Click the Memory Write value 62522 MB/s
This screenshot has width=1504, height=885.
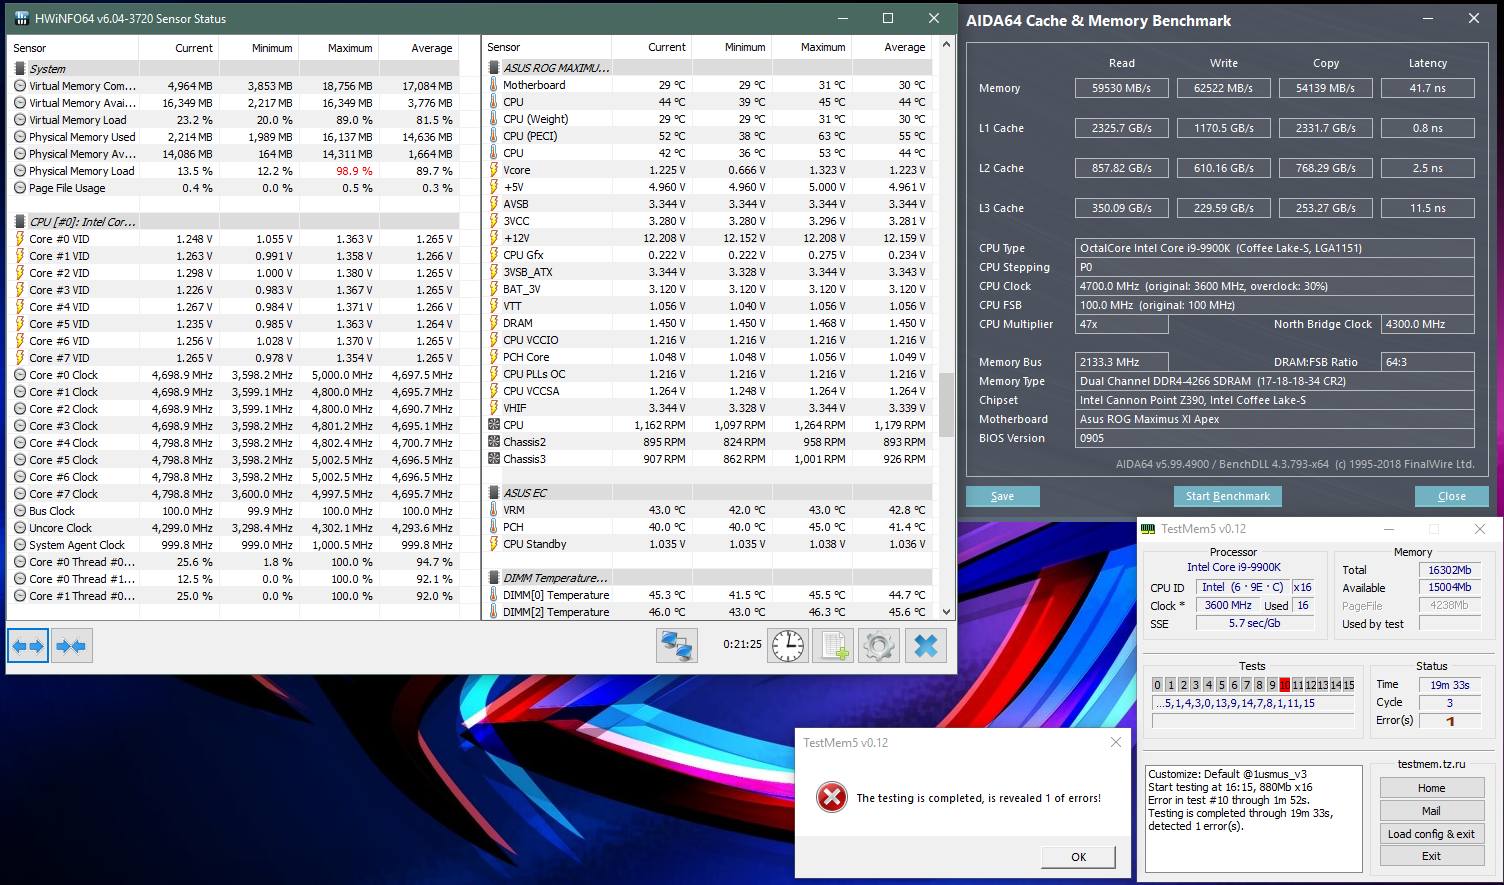1223,88
